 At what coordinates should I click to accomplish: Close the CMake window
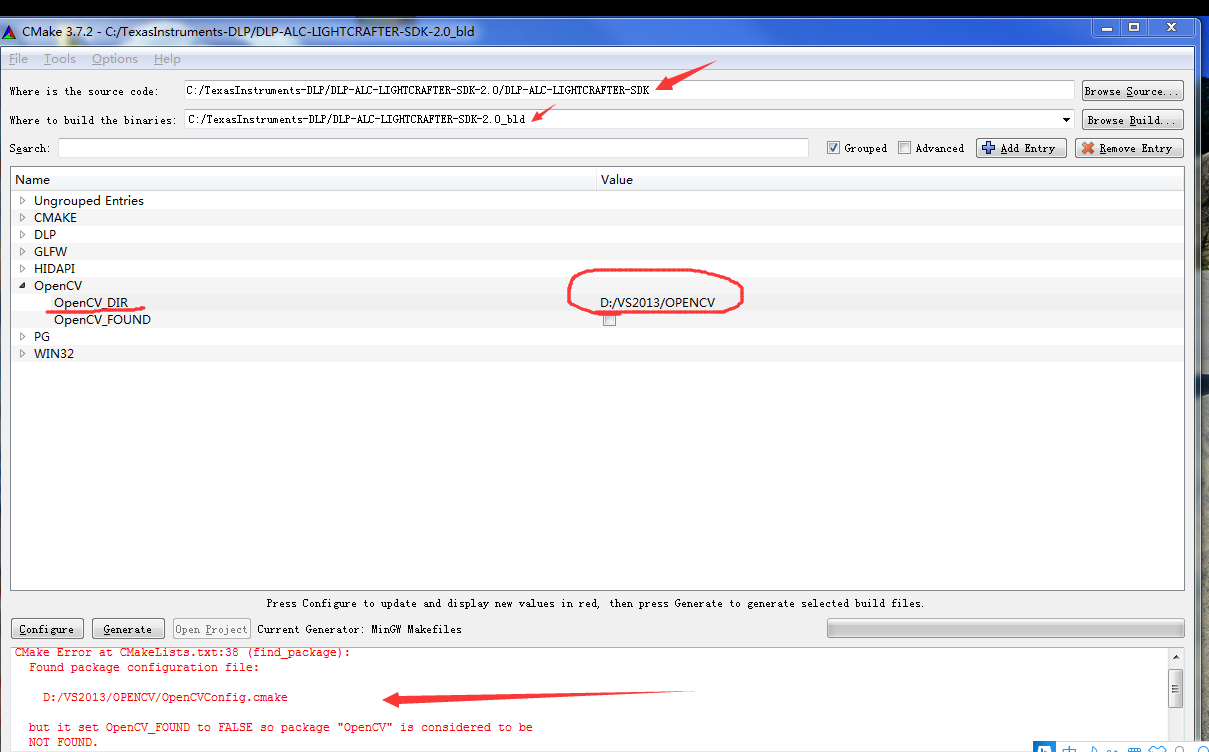pyautogui.click(x=1169, y=28)
